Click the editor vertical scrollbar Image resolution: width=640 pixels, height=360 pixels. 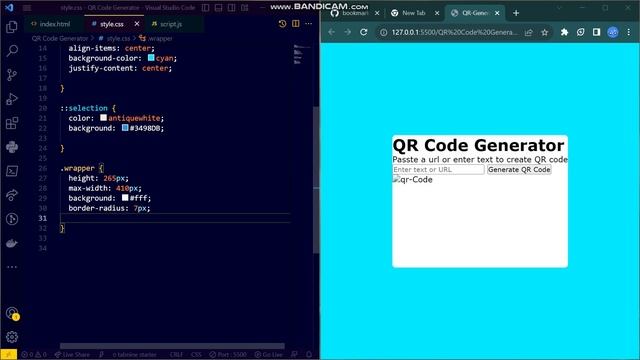tap(316, 180)
